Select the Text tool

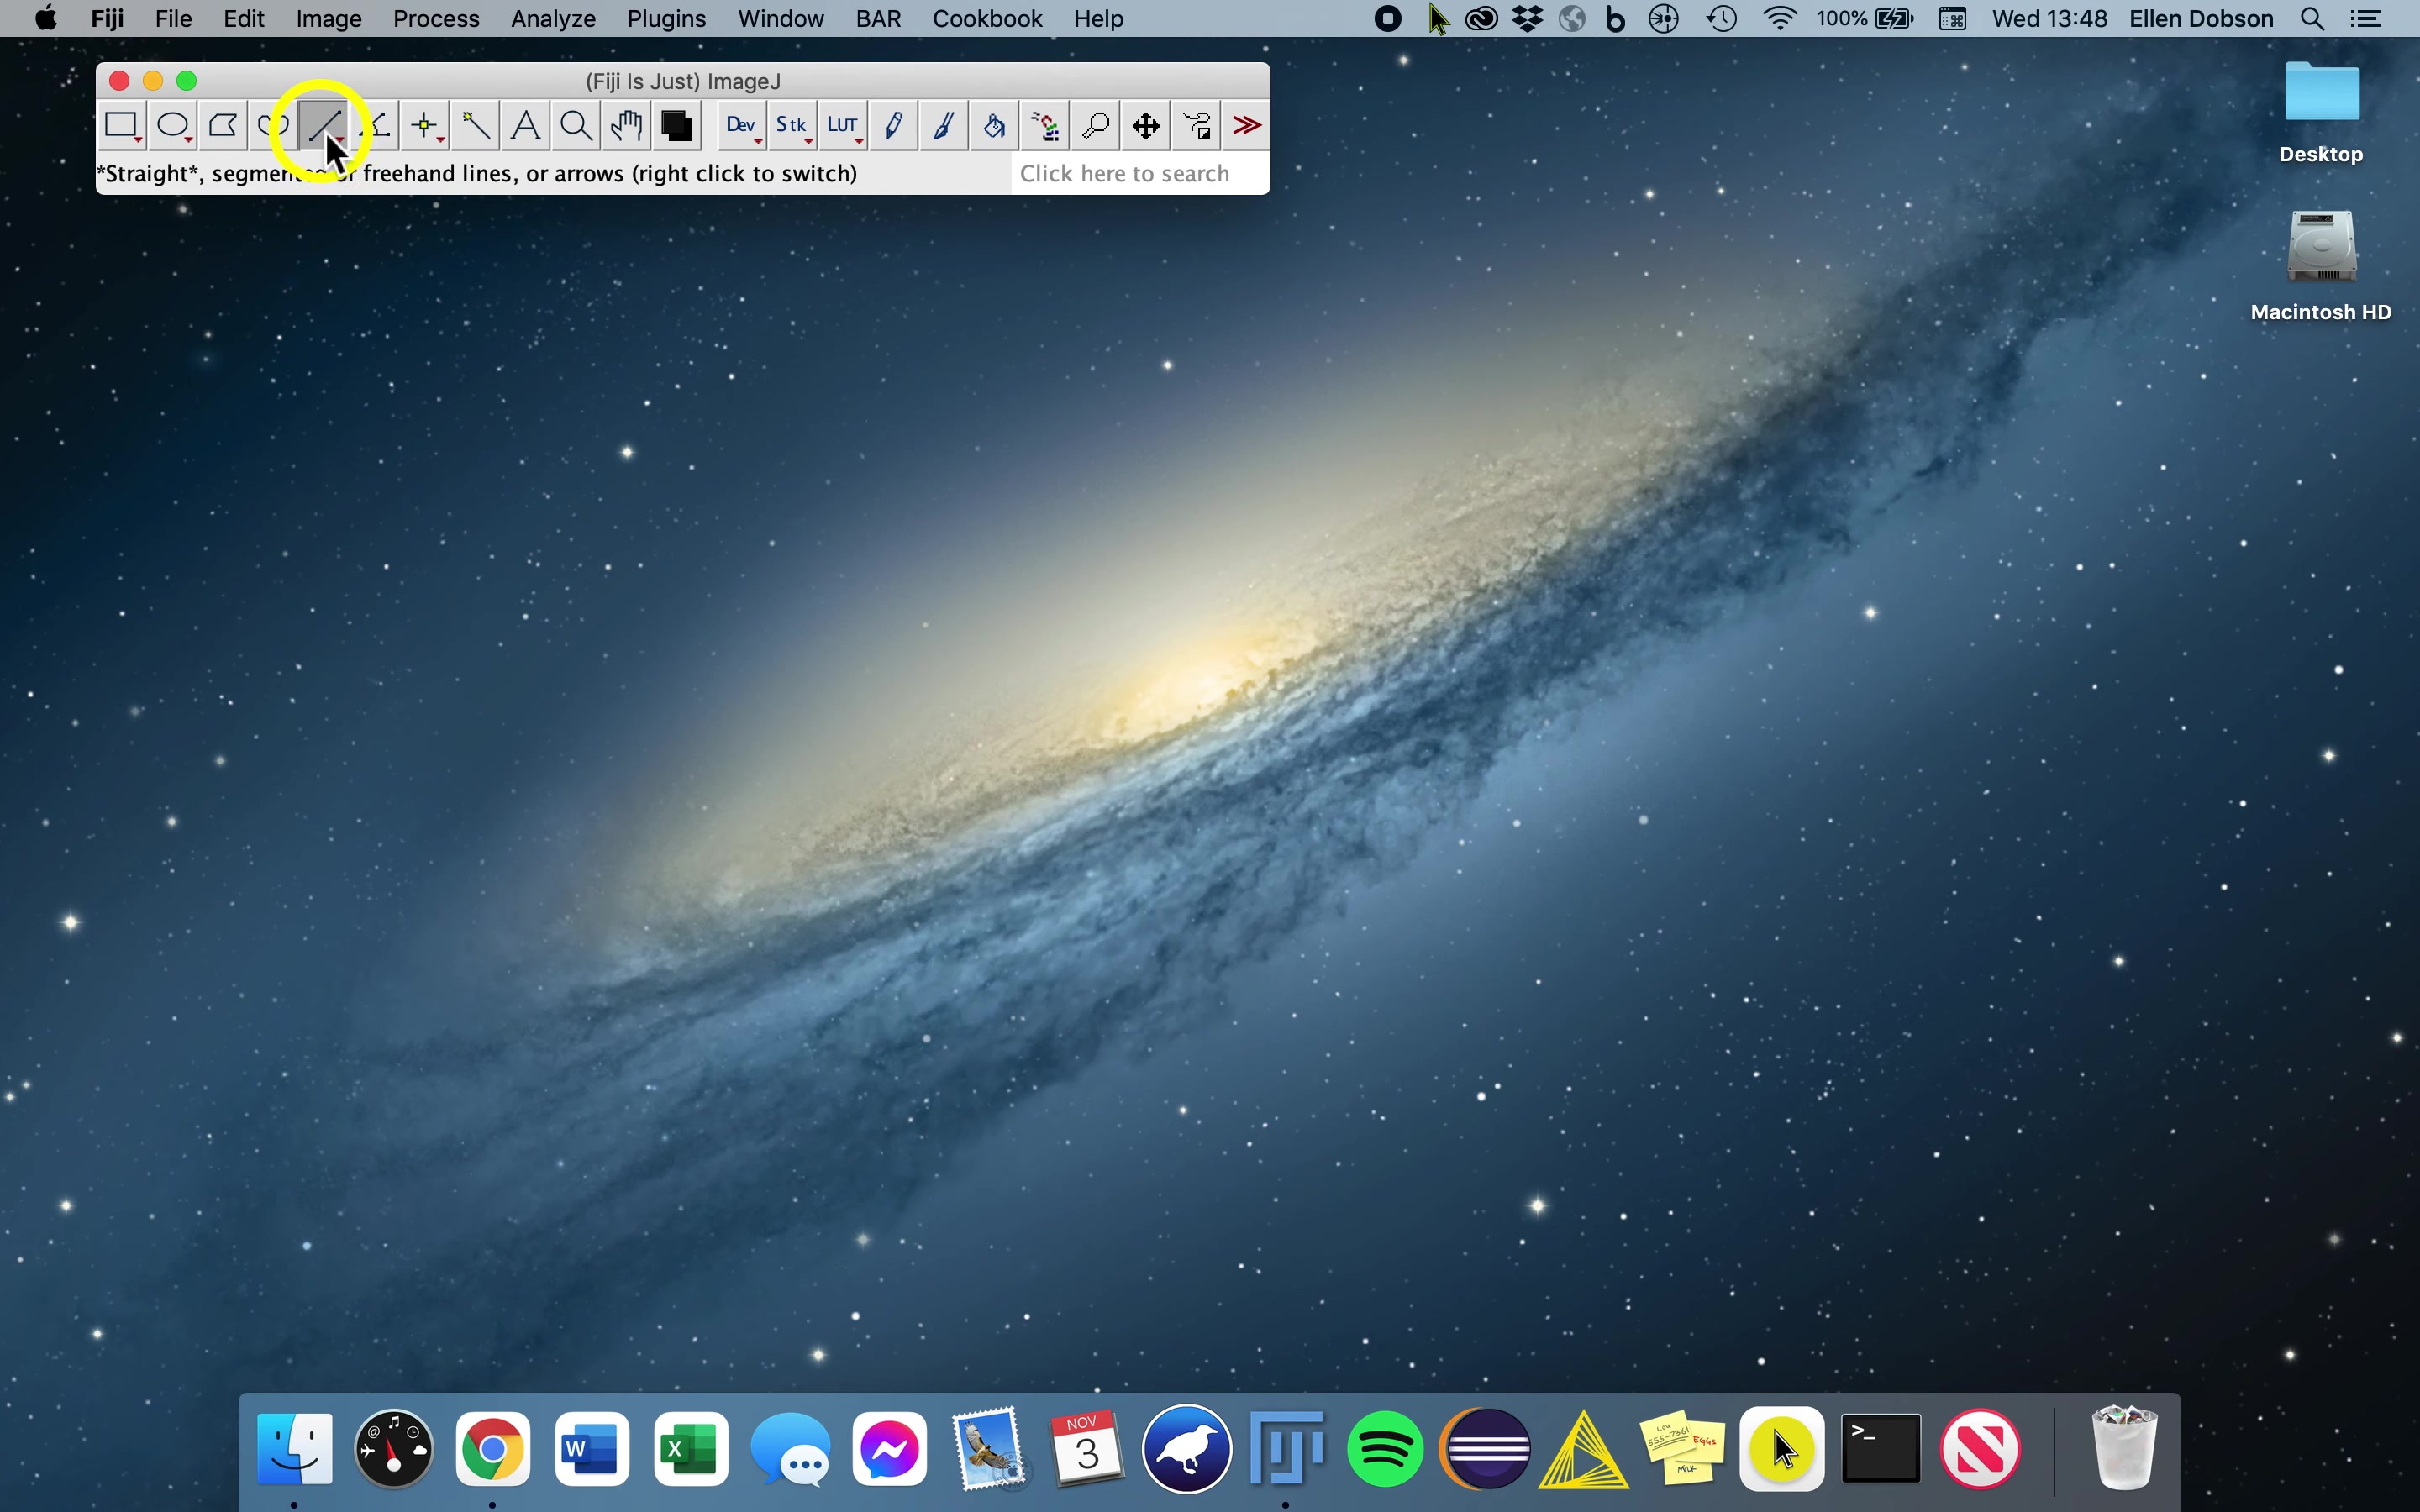click(526, 126)
